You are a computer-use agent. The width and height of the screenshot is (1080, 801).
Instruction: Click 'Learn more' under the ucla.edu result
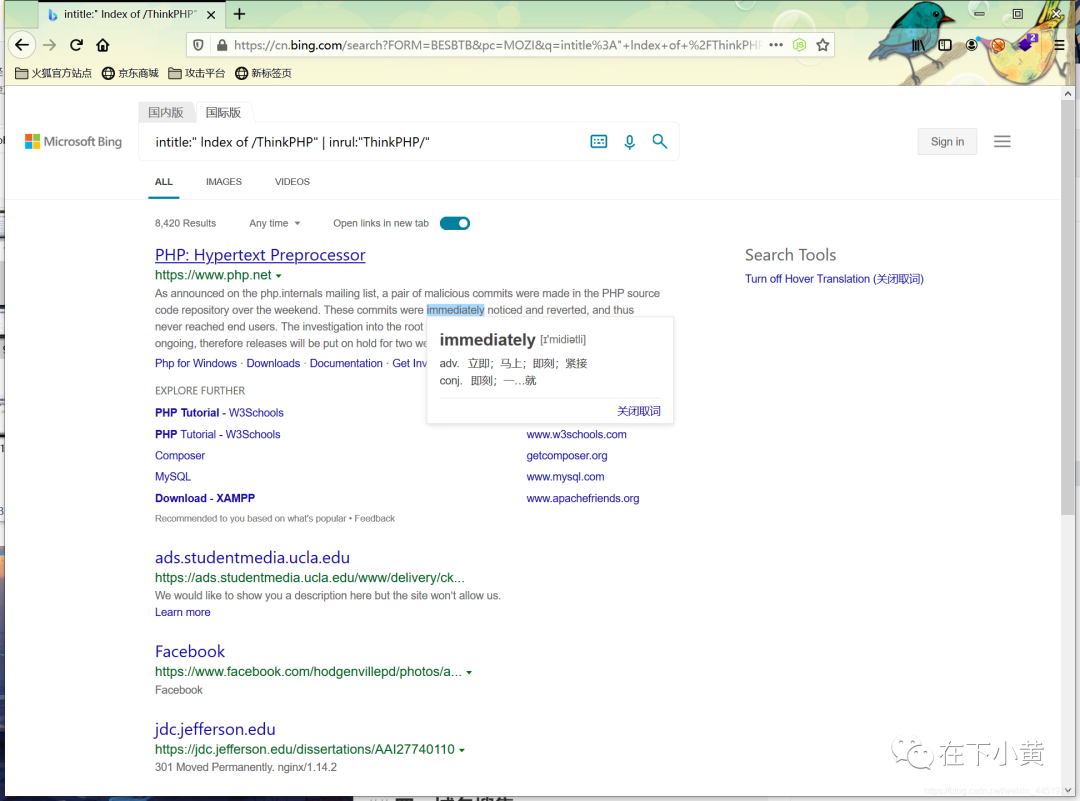coord(183,612)
